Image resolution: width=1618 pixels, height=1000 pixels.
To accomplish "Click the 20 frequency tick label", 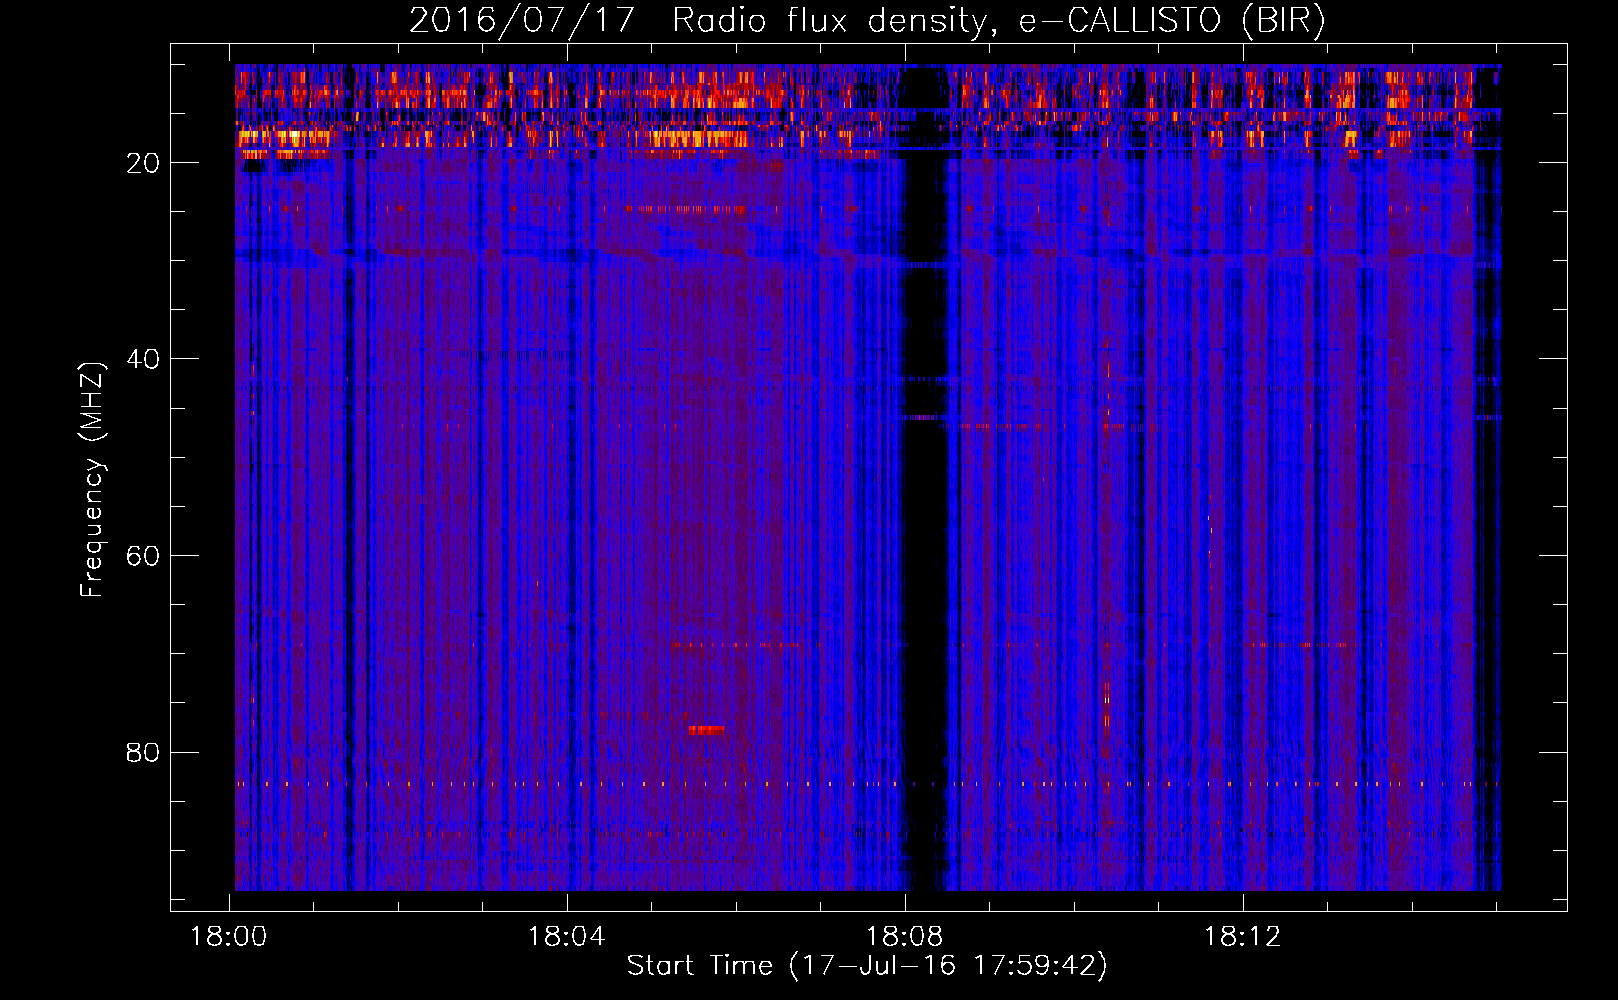I will pyautogui.click(x=143, y=163).
